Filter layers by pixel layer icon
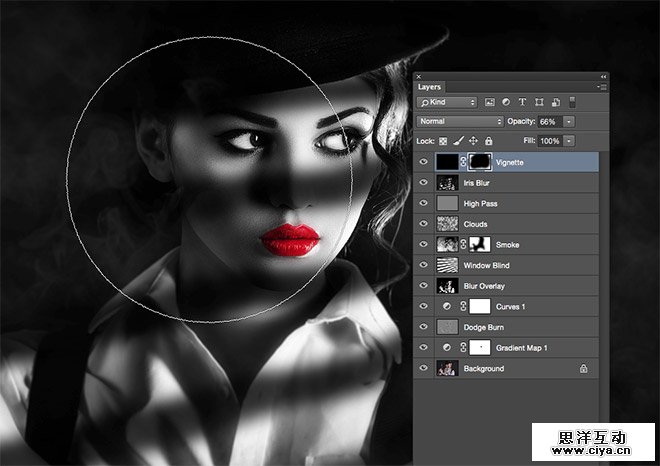Screen dimensions: 660x466 (x=490, y=102)
